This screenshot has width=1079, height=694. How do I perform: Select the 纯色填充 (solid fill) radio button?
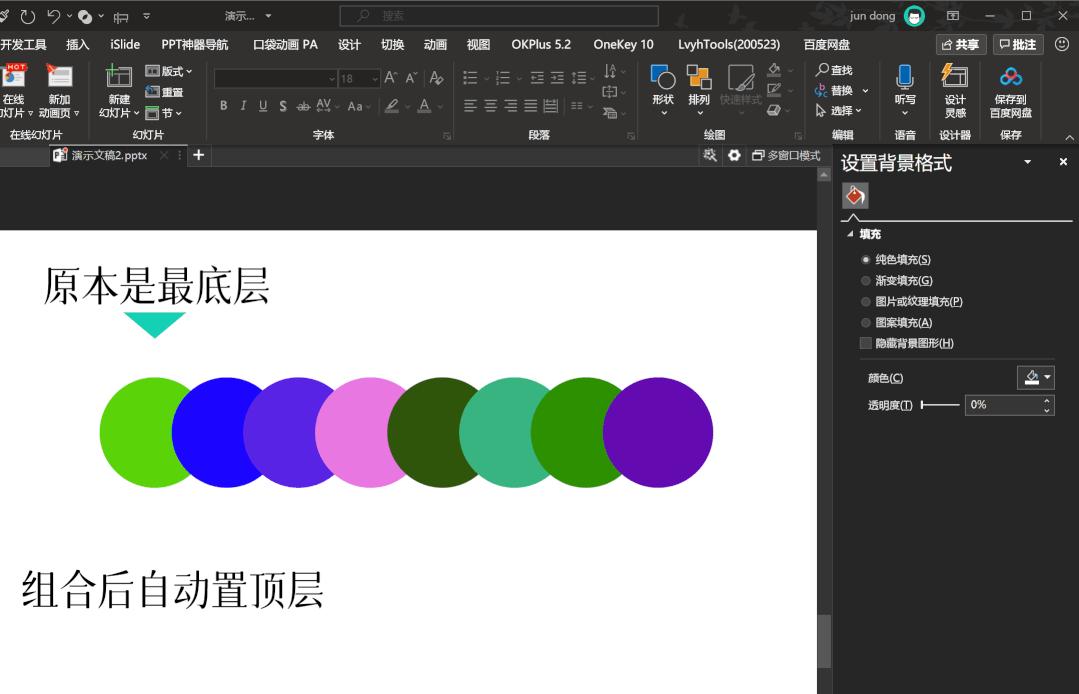[865, 259]
